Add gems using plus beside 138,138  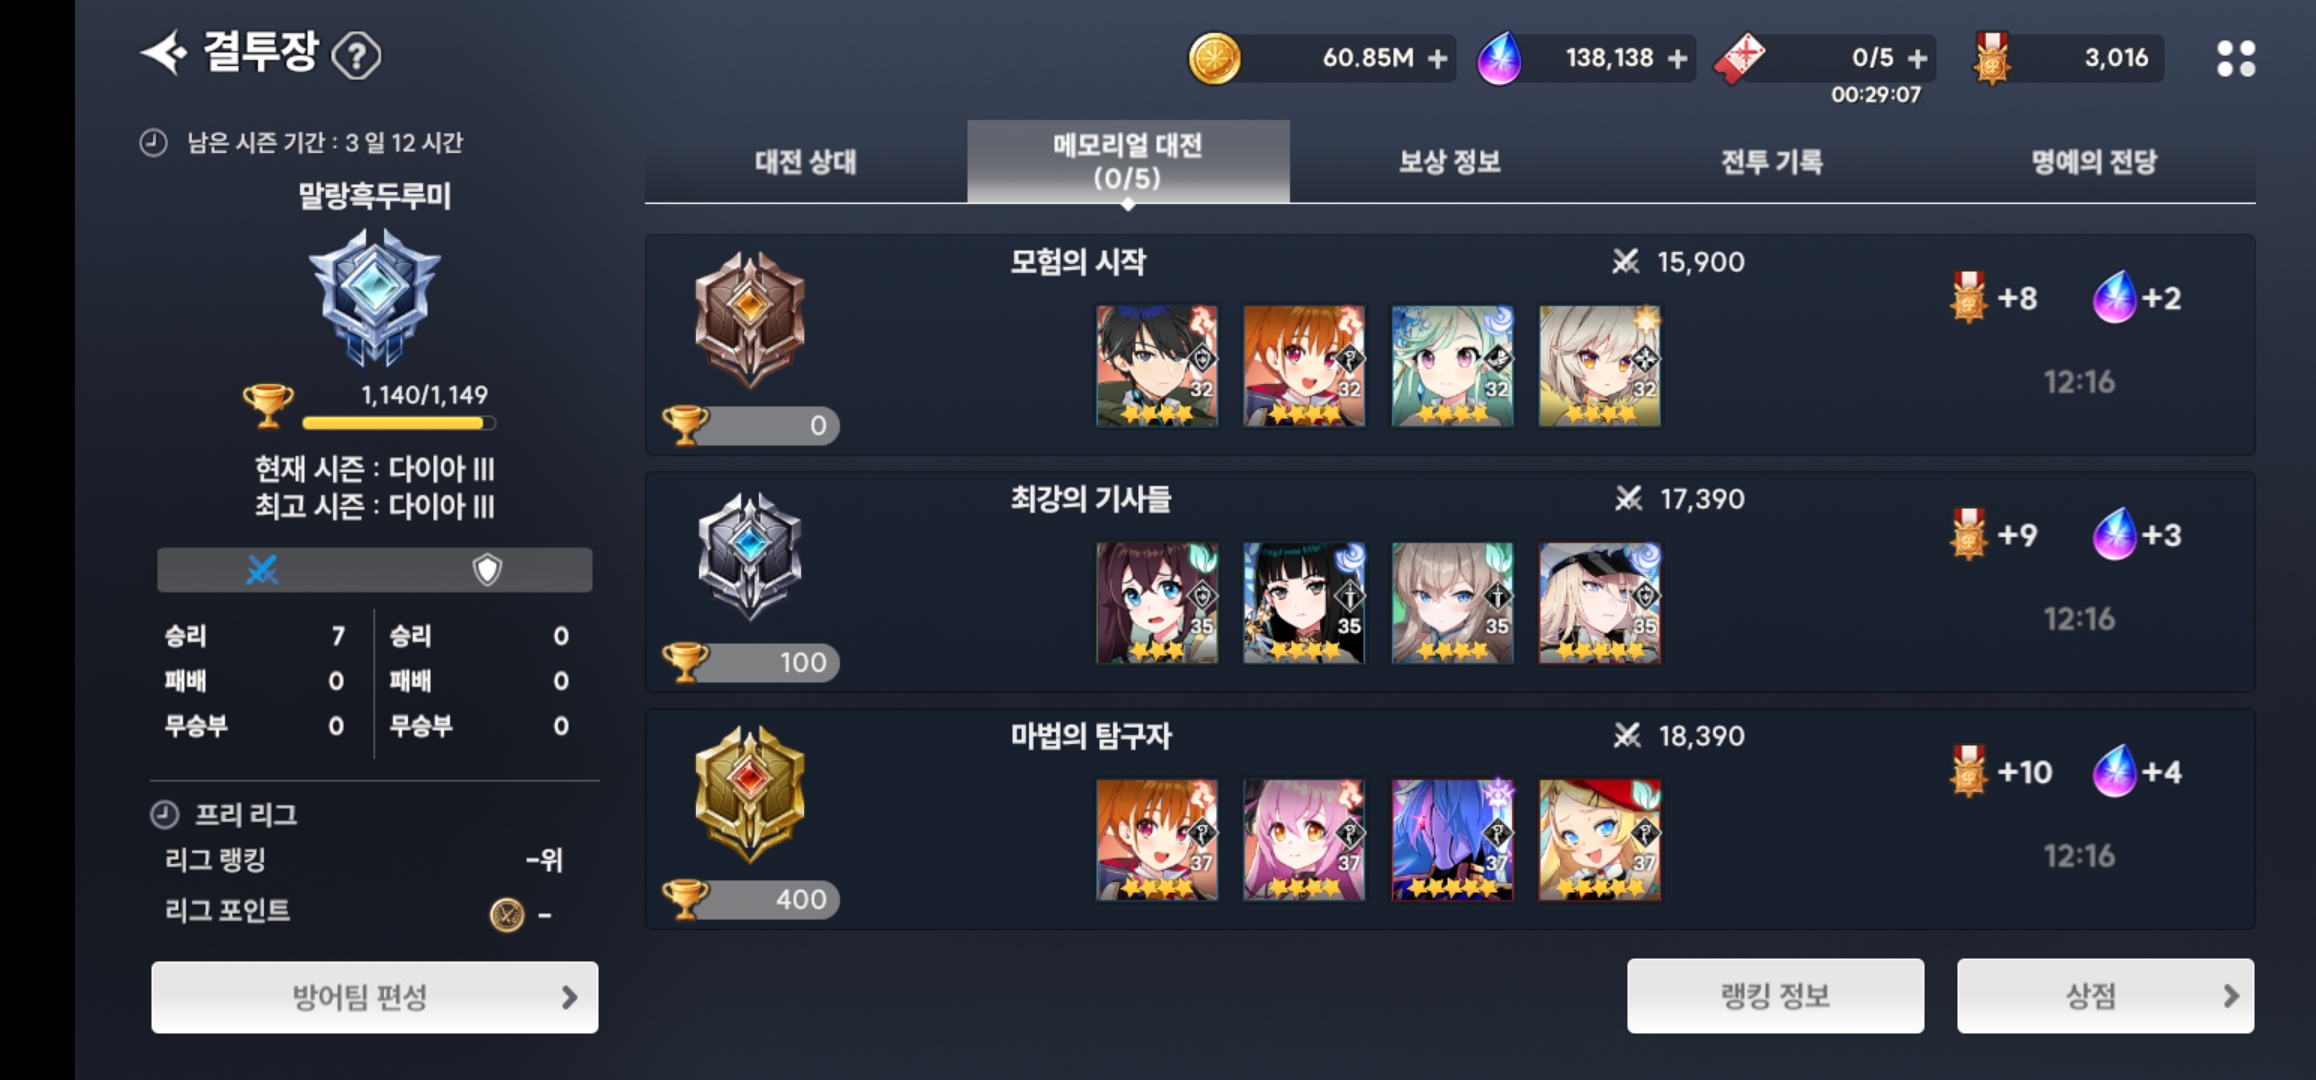coord(1678,59)
